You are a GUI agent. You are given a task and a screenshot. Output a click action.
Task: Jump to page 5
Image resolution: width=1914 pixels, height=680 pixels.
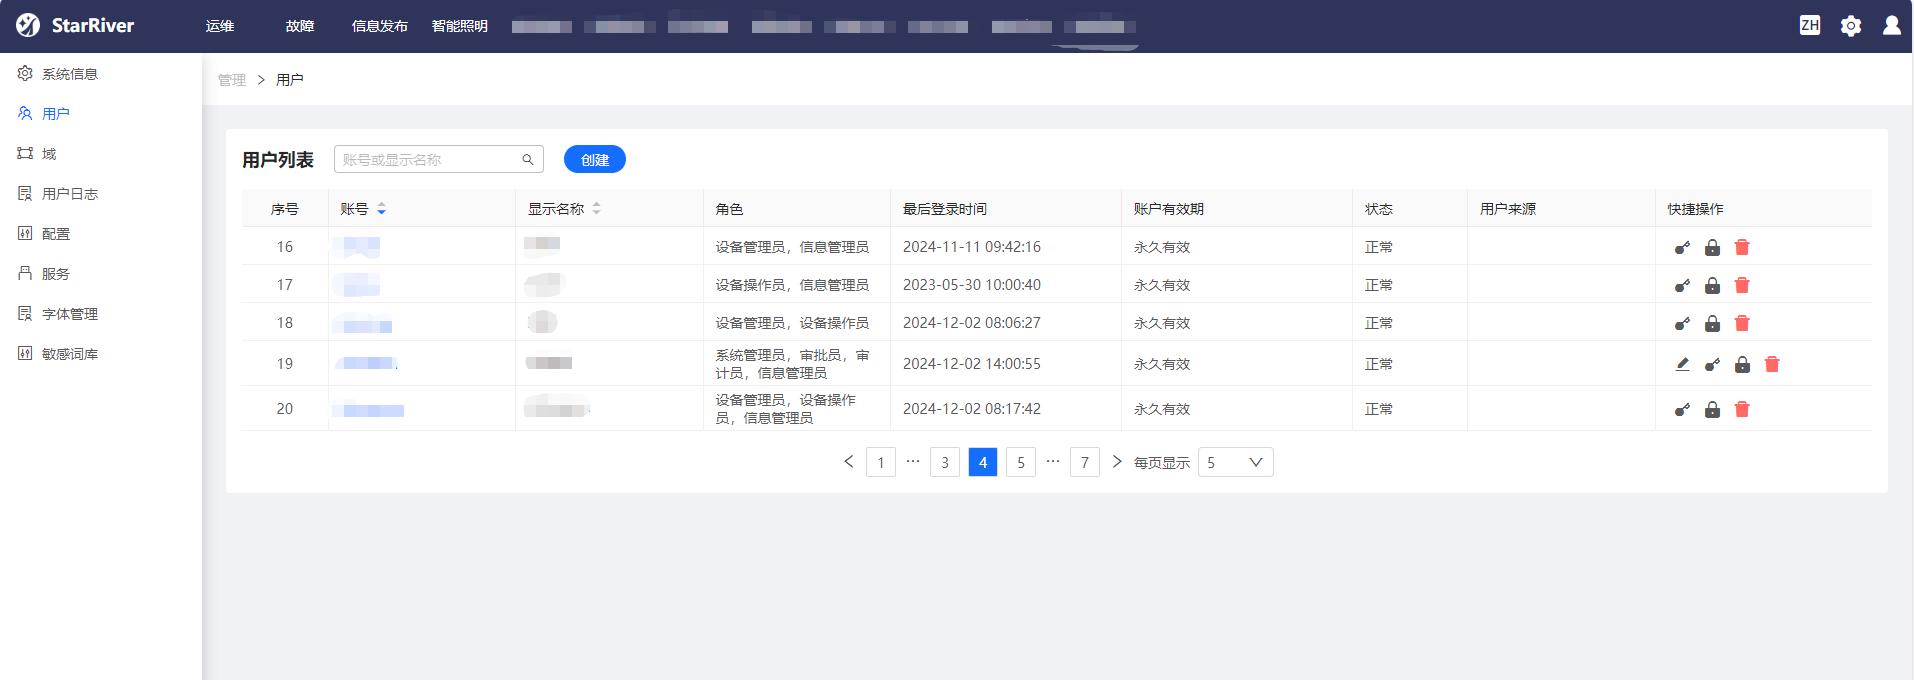click(1021, 462)
